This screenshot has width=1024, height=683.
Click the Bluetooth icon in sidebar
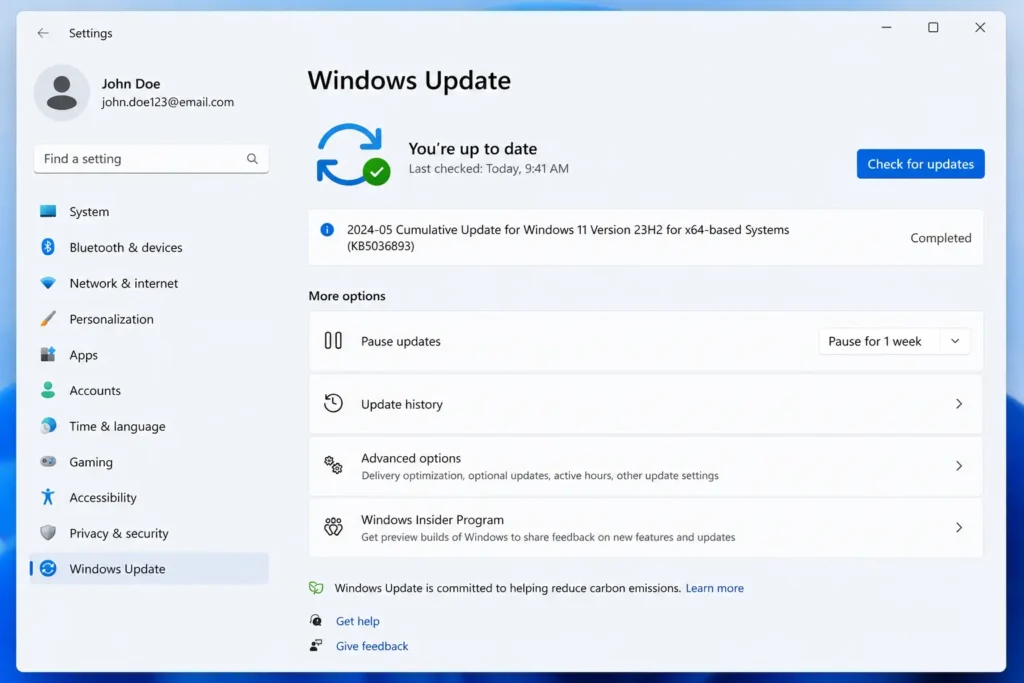pyautogui.click(x=48, y=247)
